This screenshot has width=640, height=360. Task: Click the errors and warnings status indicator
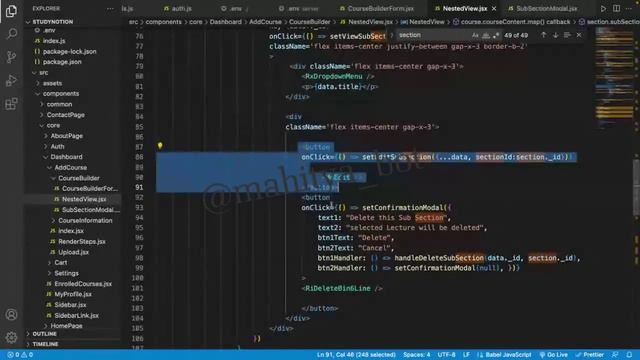tap(20, 355)
